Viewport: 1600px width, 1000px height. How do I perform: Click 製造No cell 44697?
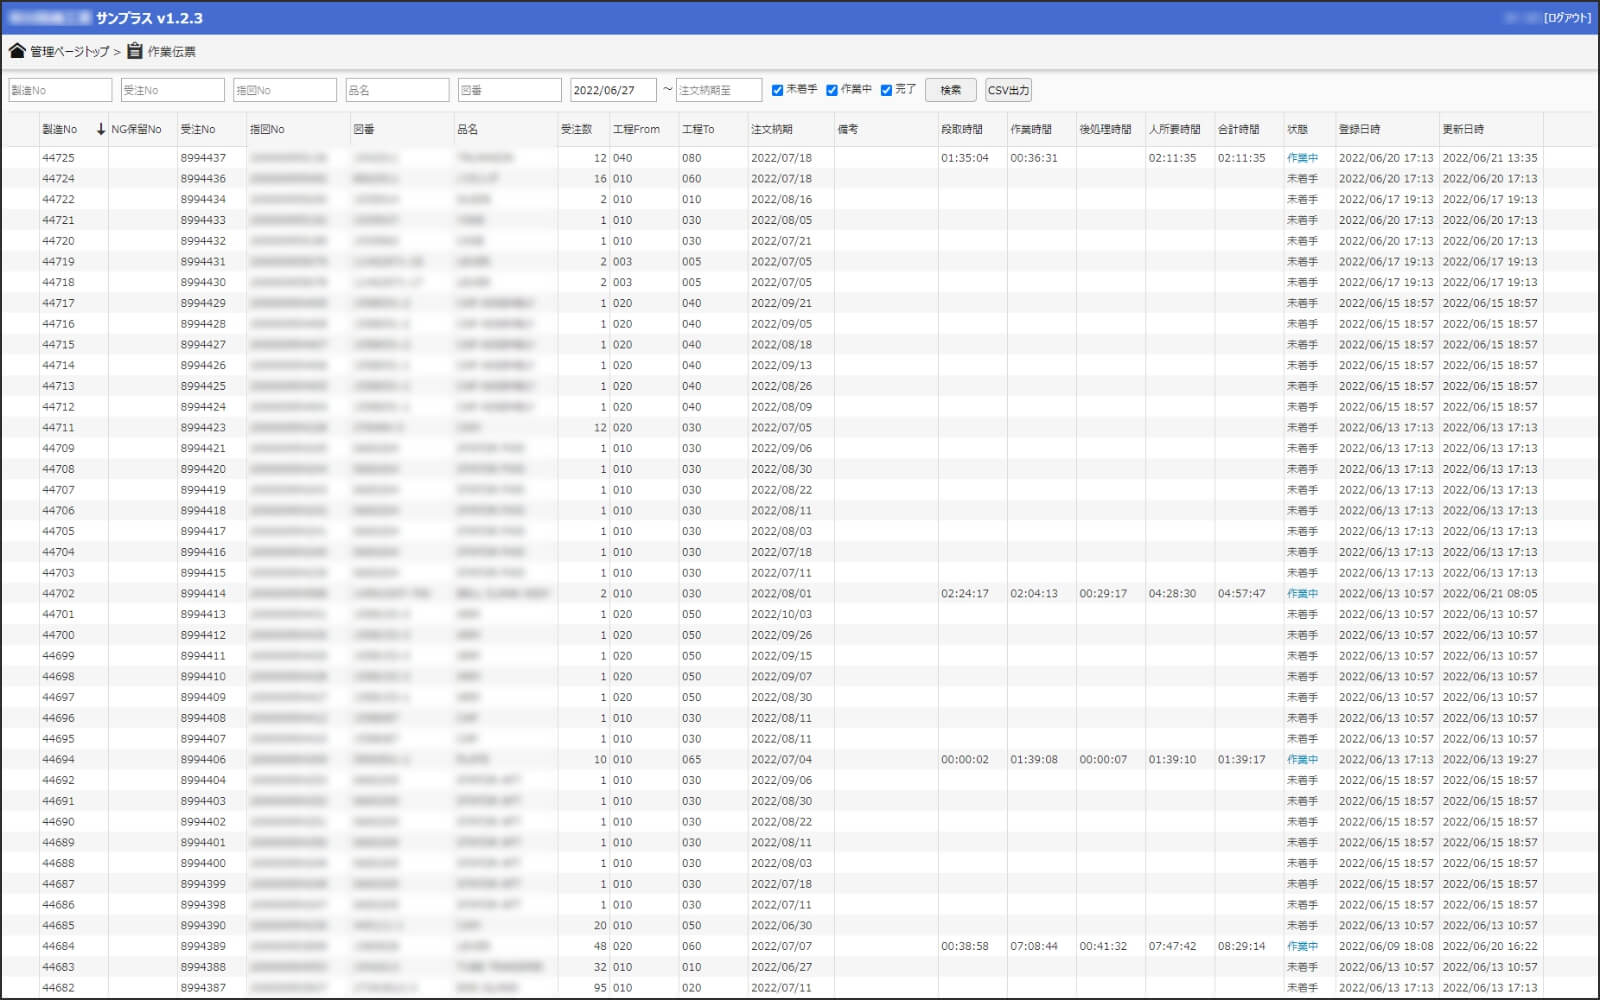58,698
